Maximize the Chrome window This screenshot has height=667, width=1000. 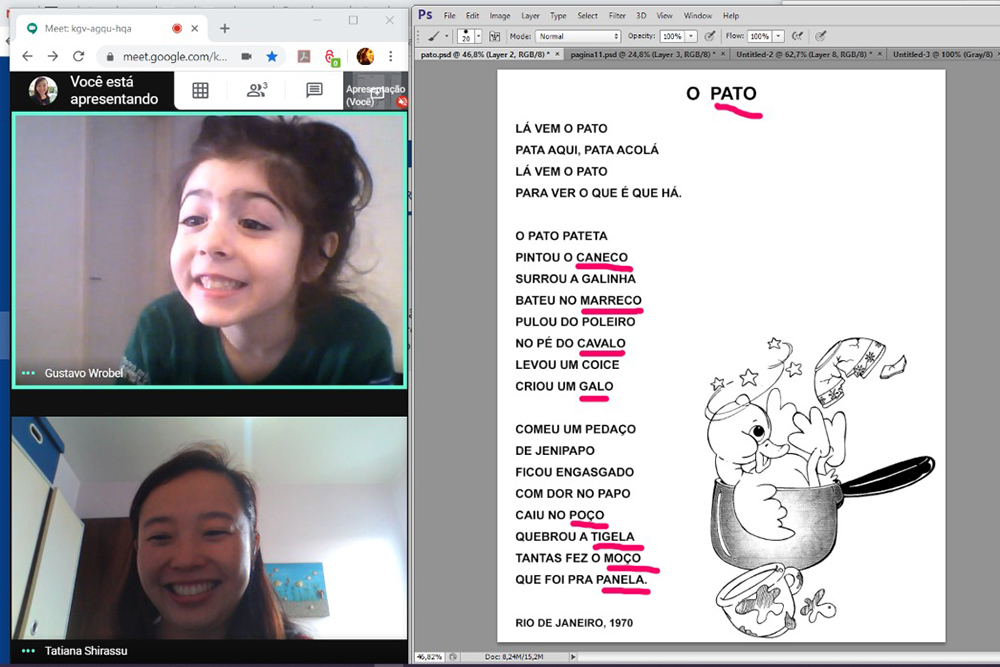353,20
